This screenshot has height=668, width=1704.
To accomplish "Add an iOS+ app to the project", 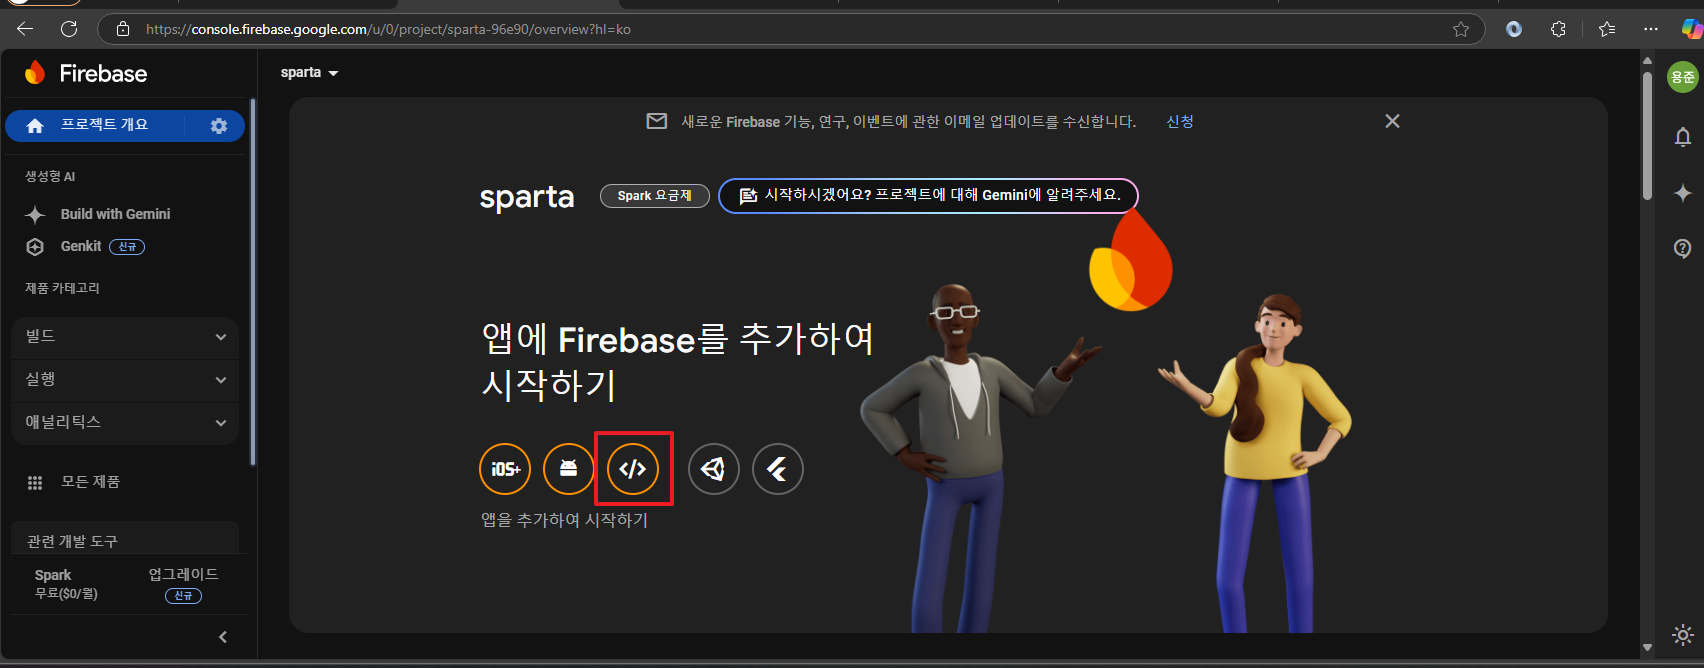I will [505, 469].
